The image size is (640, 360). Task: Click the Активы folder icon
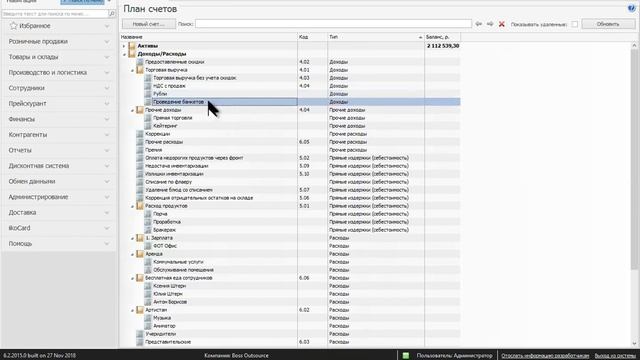[132, 46]
